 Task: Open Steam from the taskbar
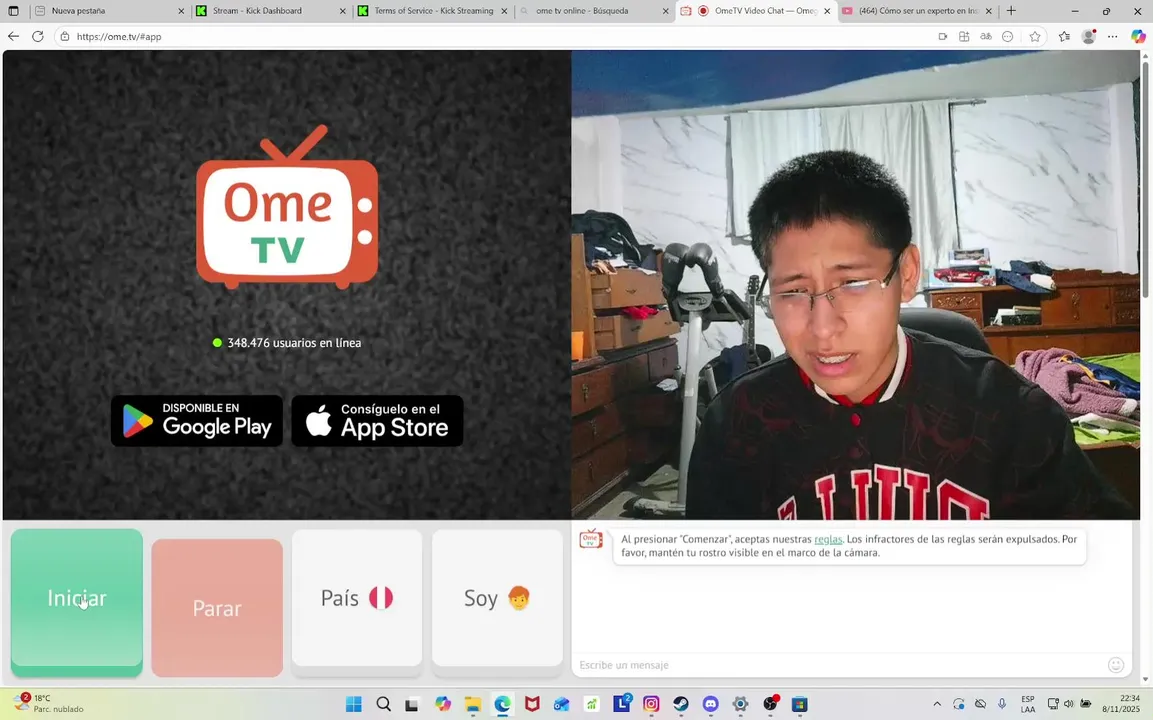pyautogui.click(x=681, y=704)
